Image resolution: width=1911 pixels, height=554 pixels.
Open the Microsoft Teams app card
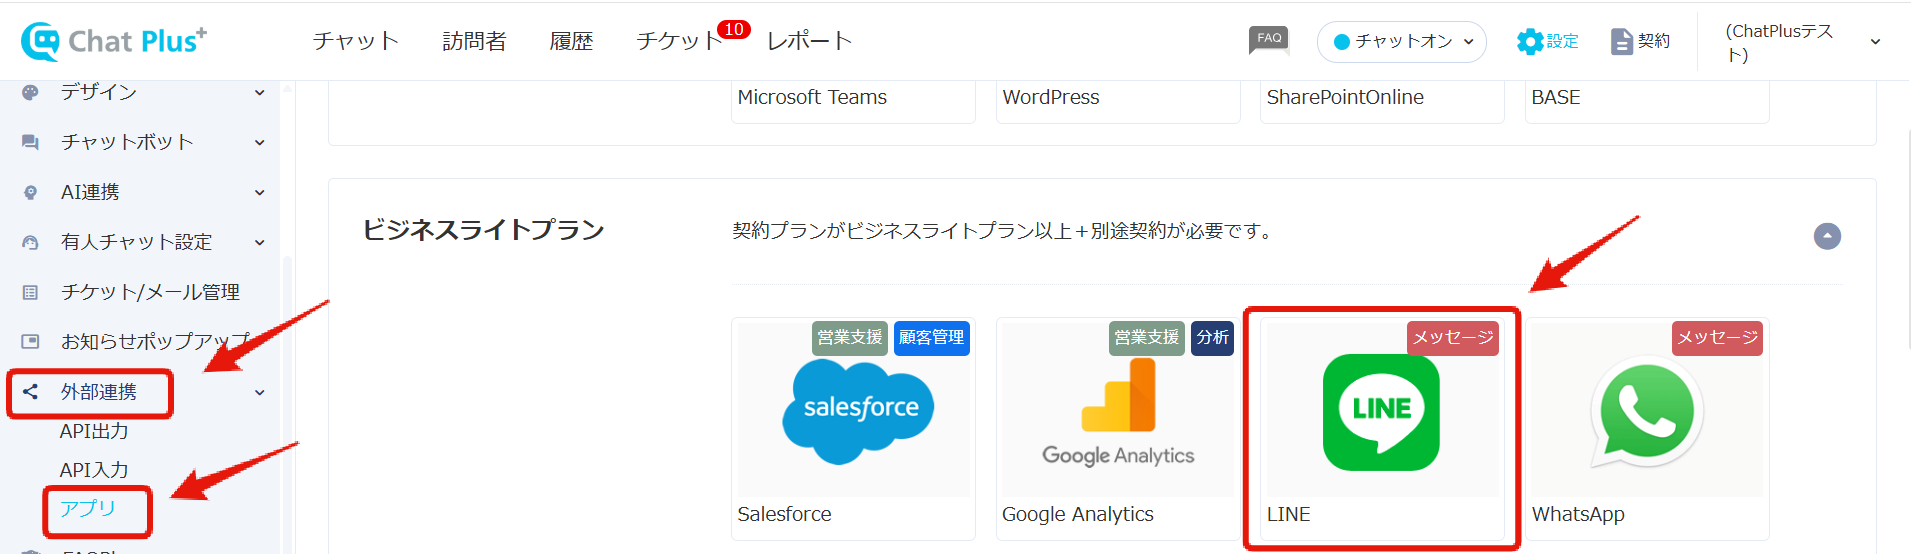click(x=853, y=102)
